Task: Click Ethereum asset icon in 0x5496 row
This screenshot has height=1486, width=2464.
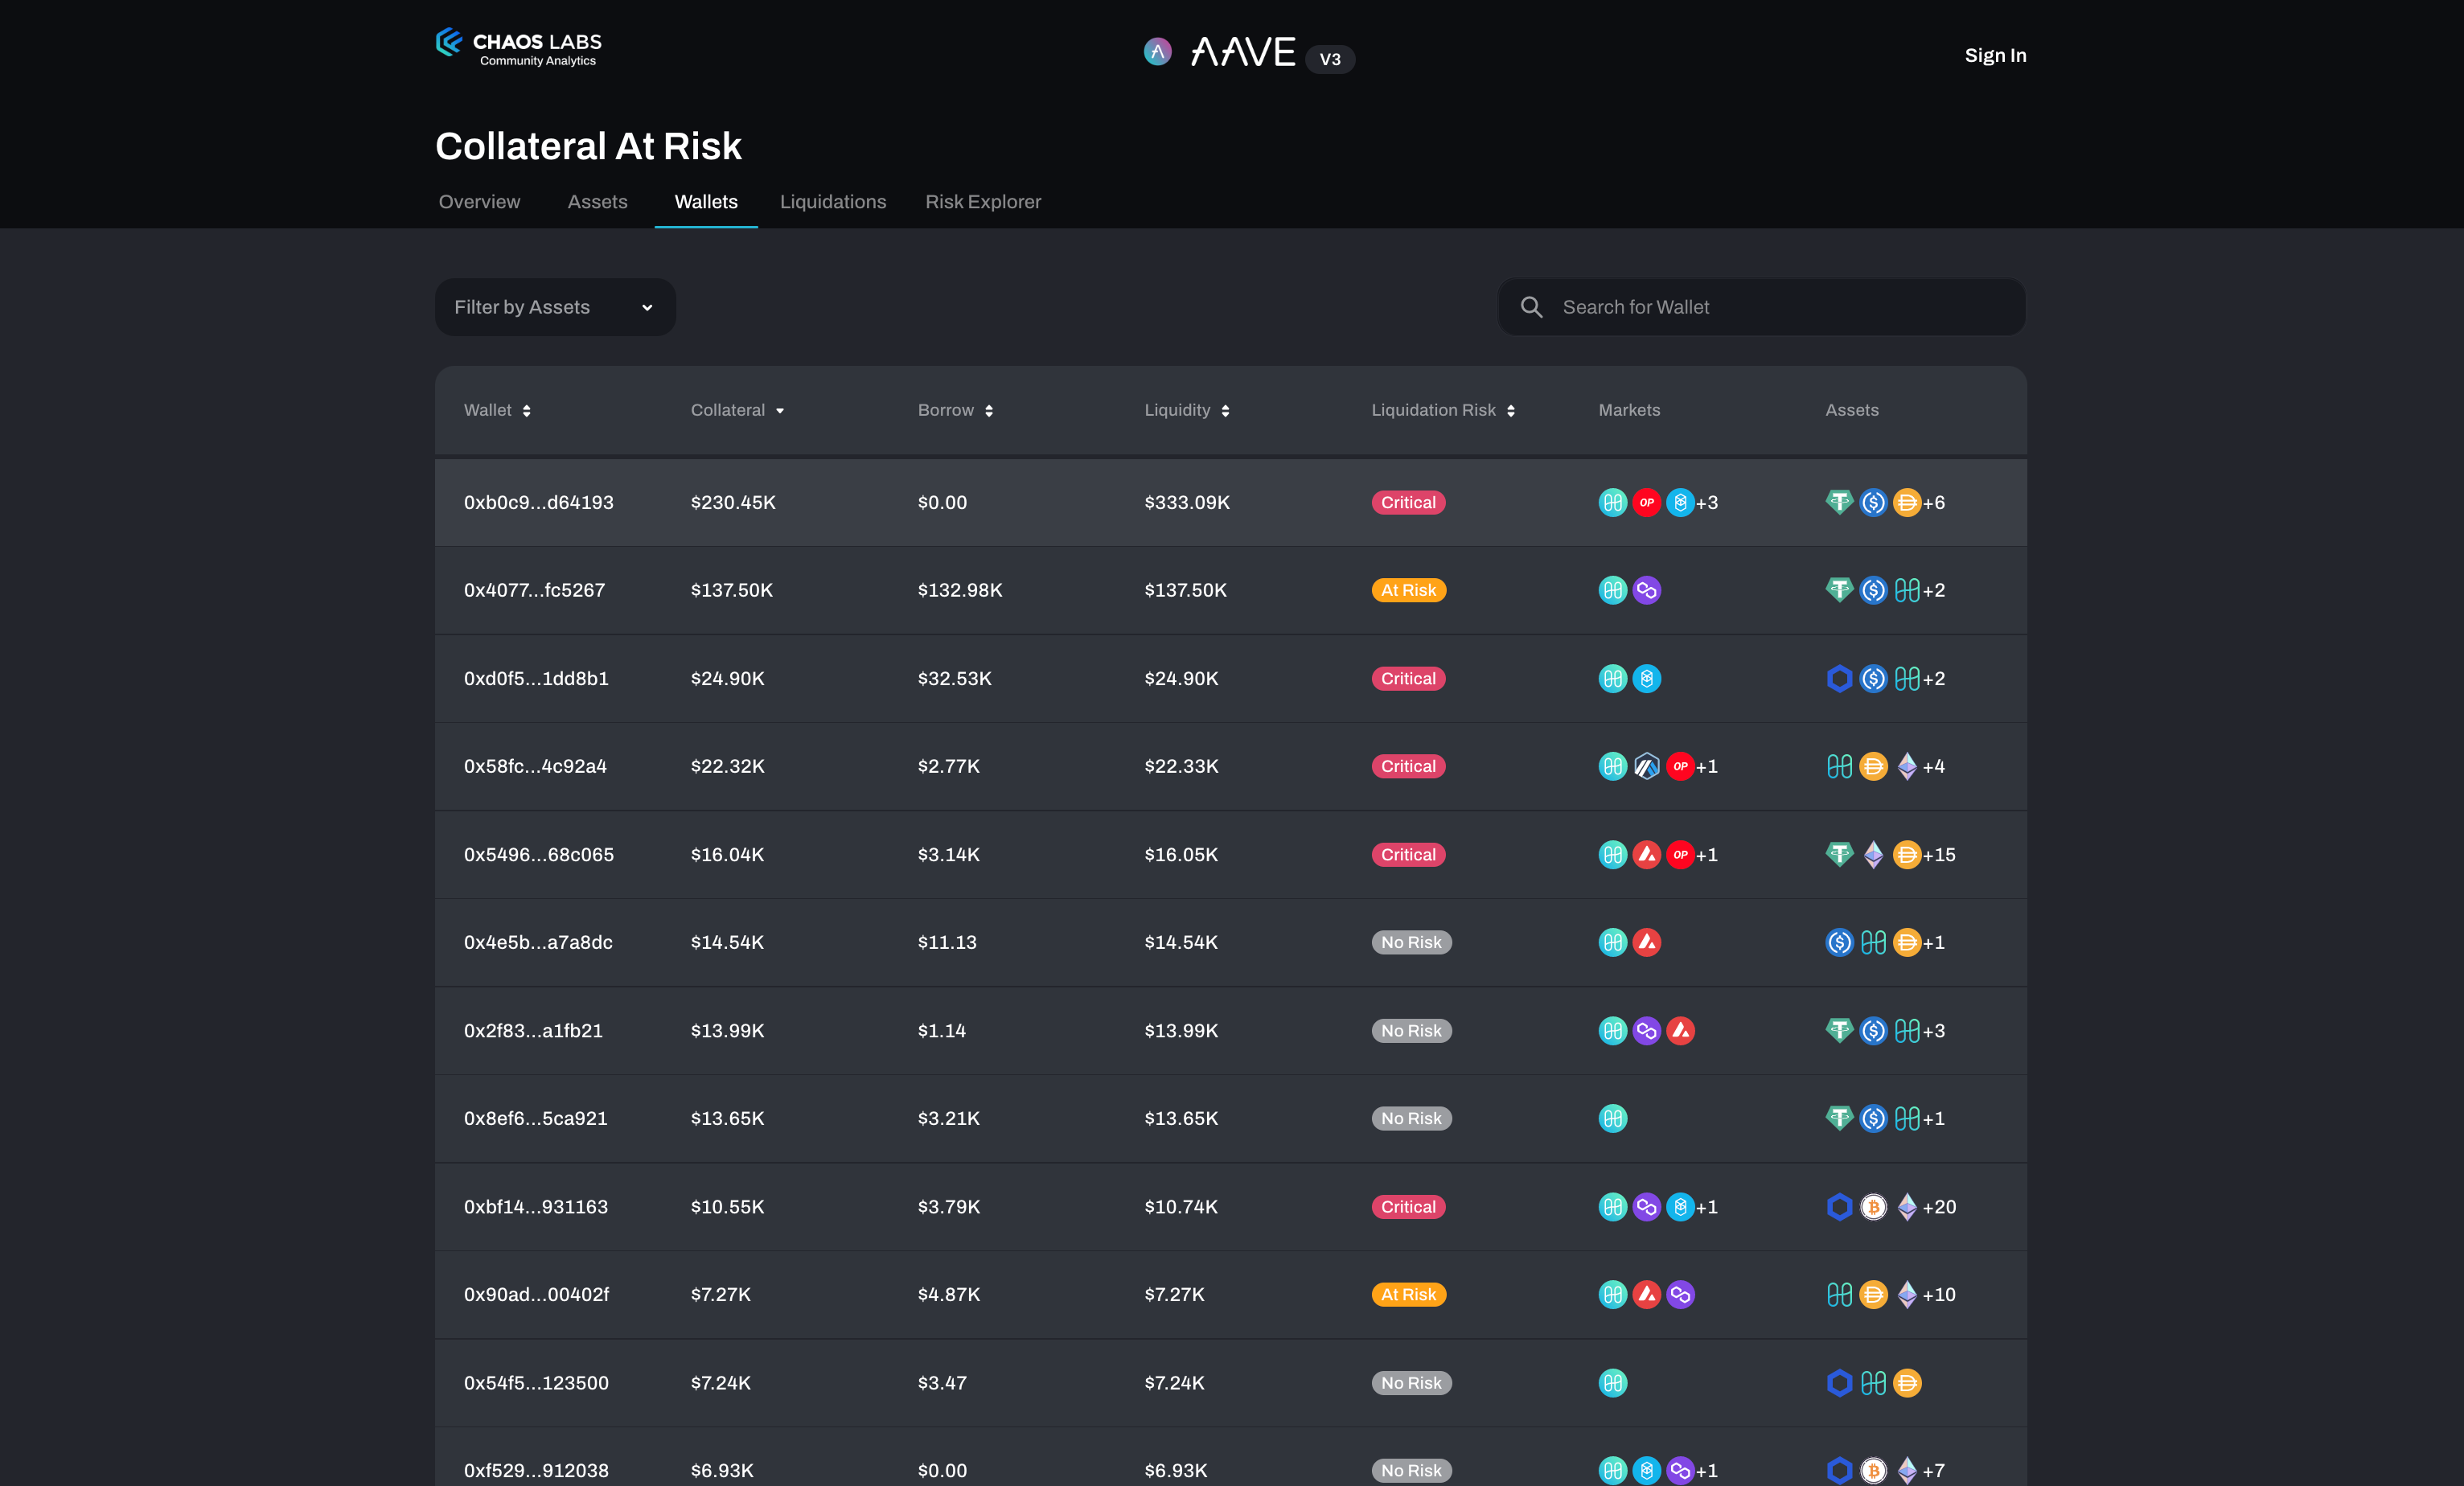Action: (1873, 854)
